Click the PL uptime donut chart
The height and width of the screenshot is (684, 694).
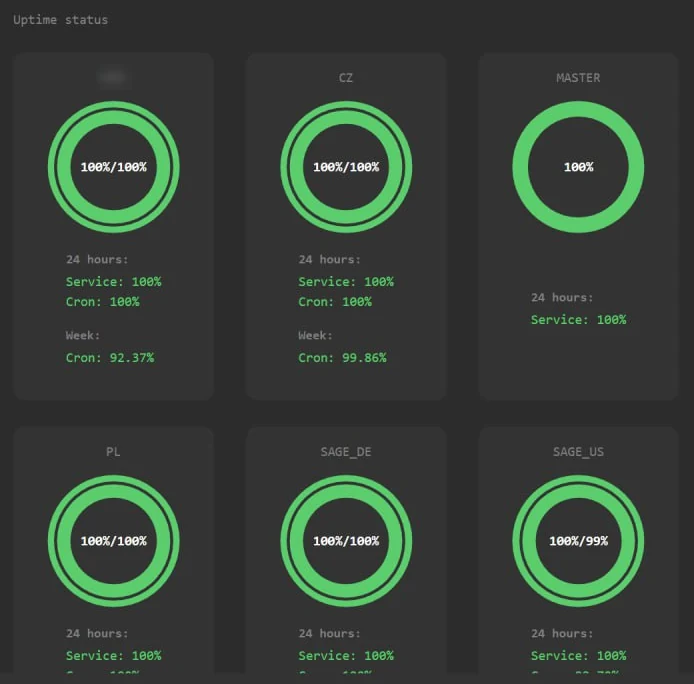(x=114, y=541)
